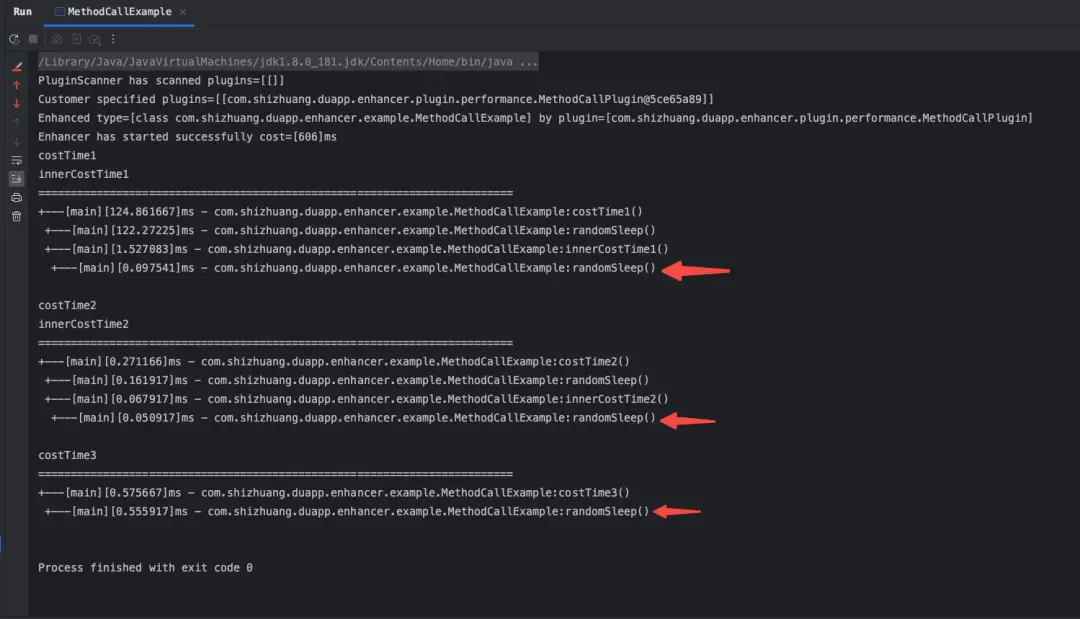Expand the folded java command line

[288, 62]
